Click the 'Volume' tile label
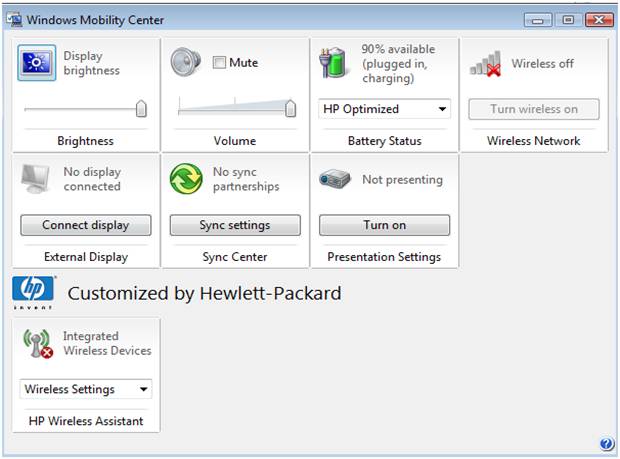This screenshot has width=620, height=459. (x=235, y=141)
